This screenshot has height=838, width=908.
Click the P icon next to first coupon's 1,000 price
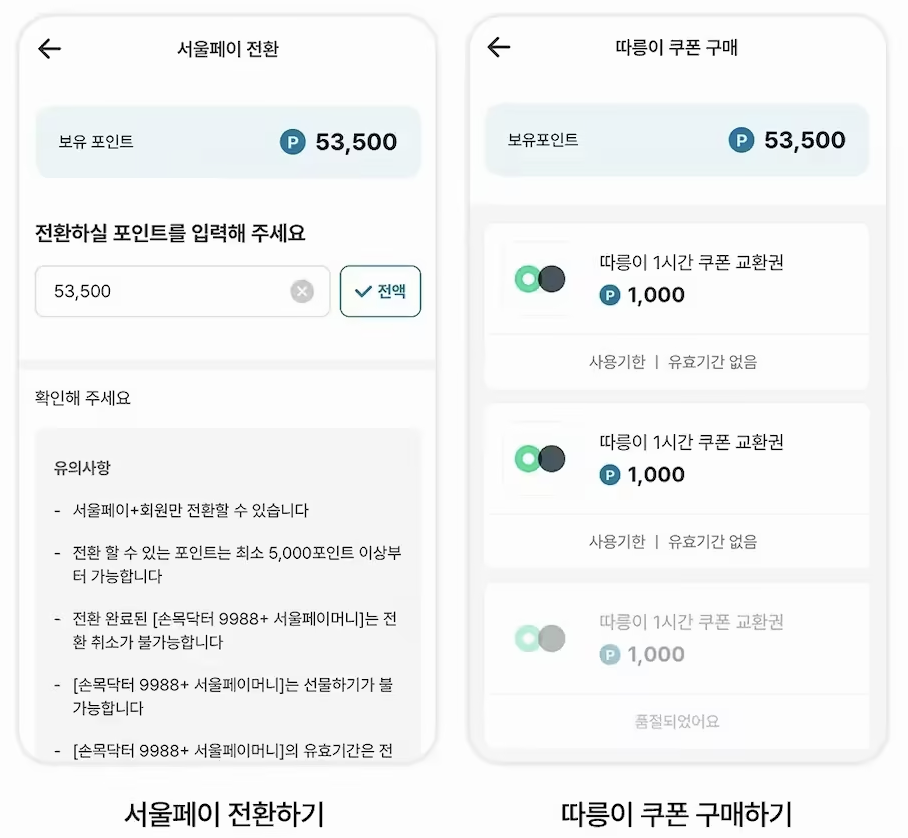tap(611, 295)
